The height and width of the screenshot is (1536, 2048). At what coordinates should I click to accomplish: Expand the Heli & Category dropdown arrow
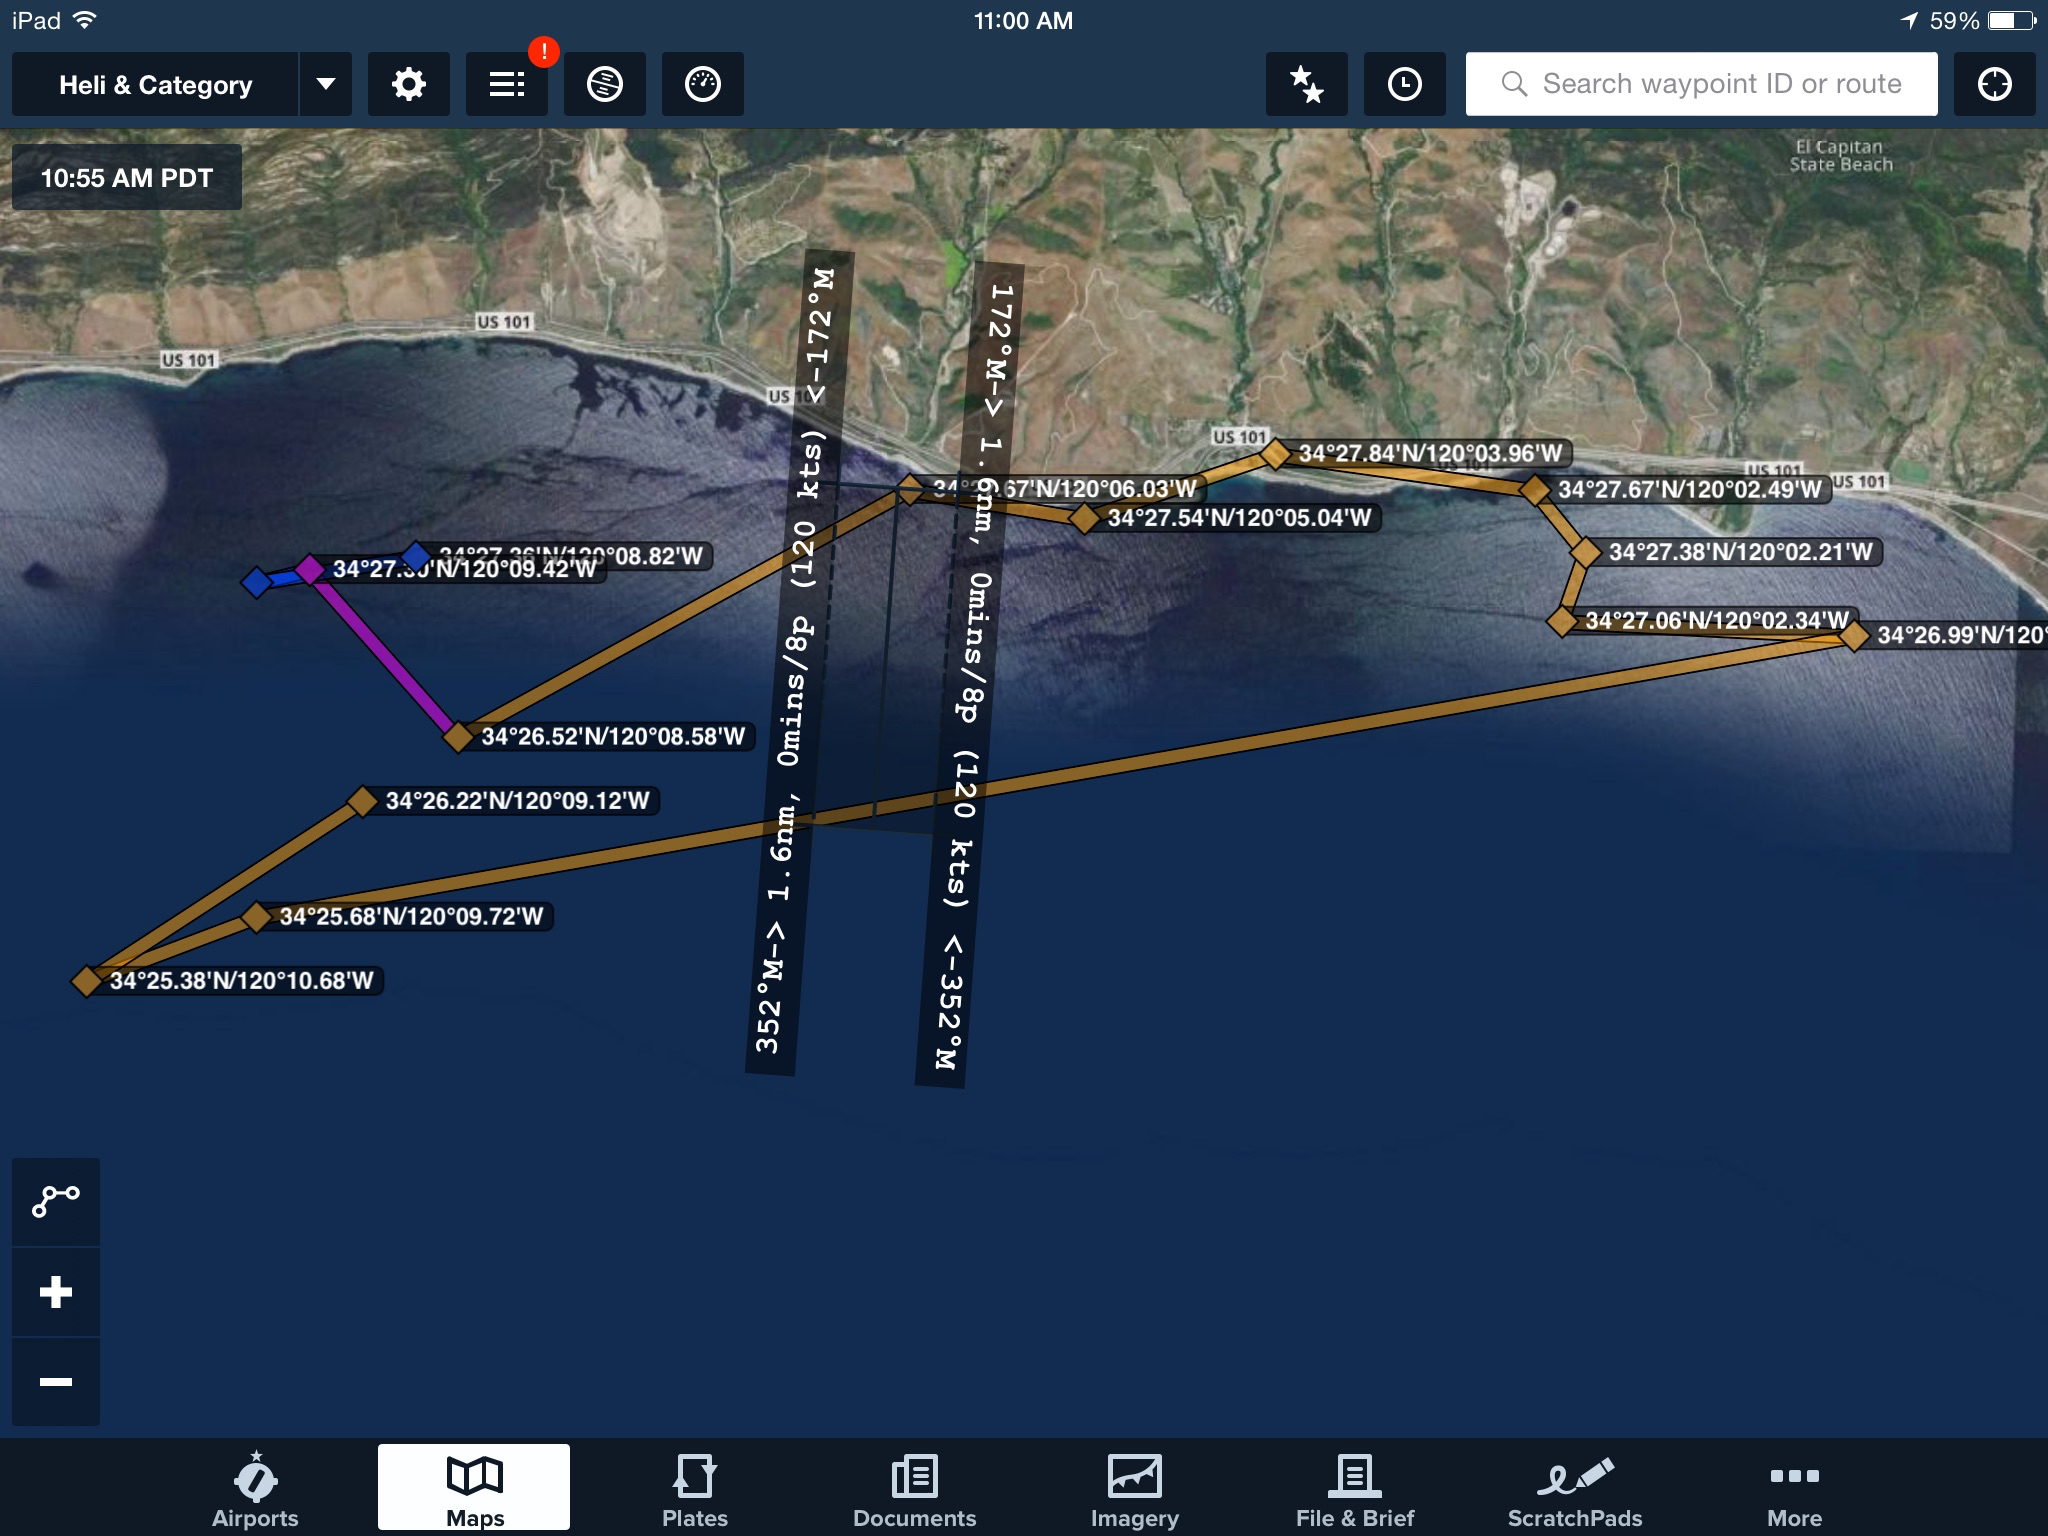click(326, 84)
